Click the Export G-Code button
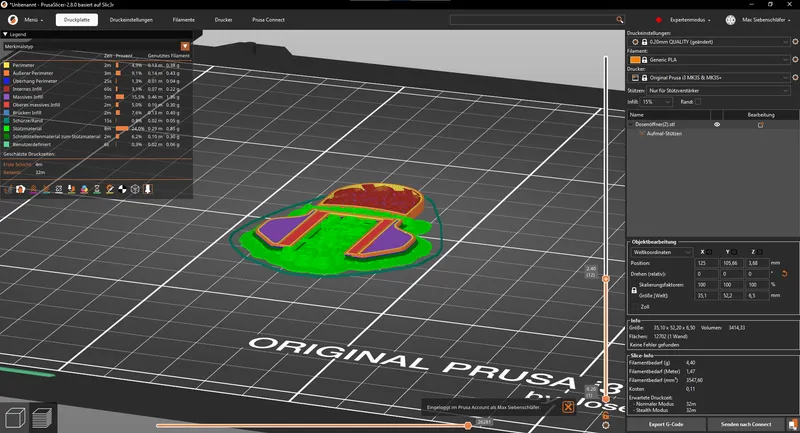 point(661,424)
